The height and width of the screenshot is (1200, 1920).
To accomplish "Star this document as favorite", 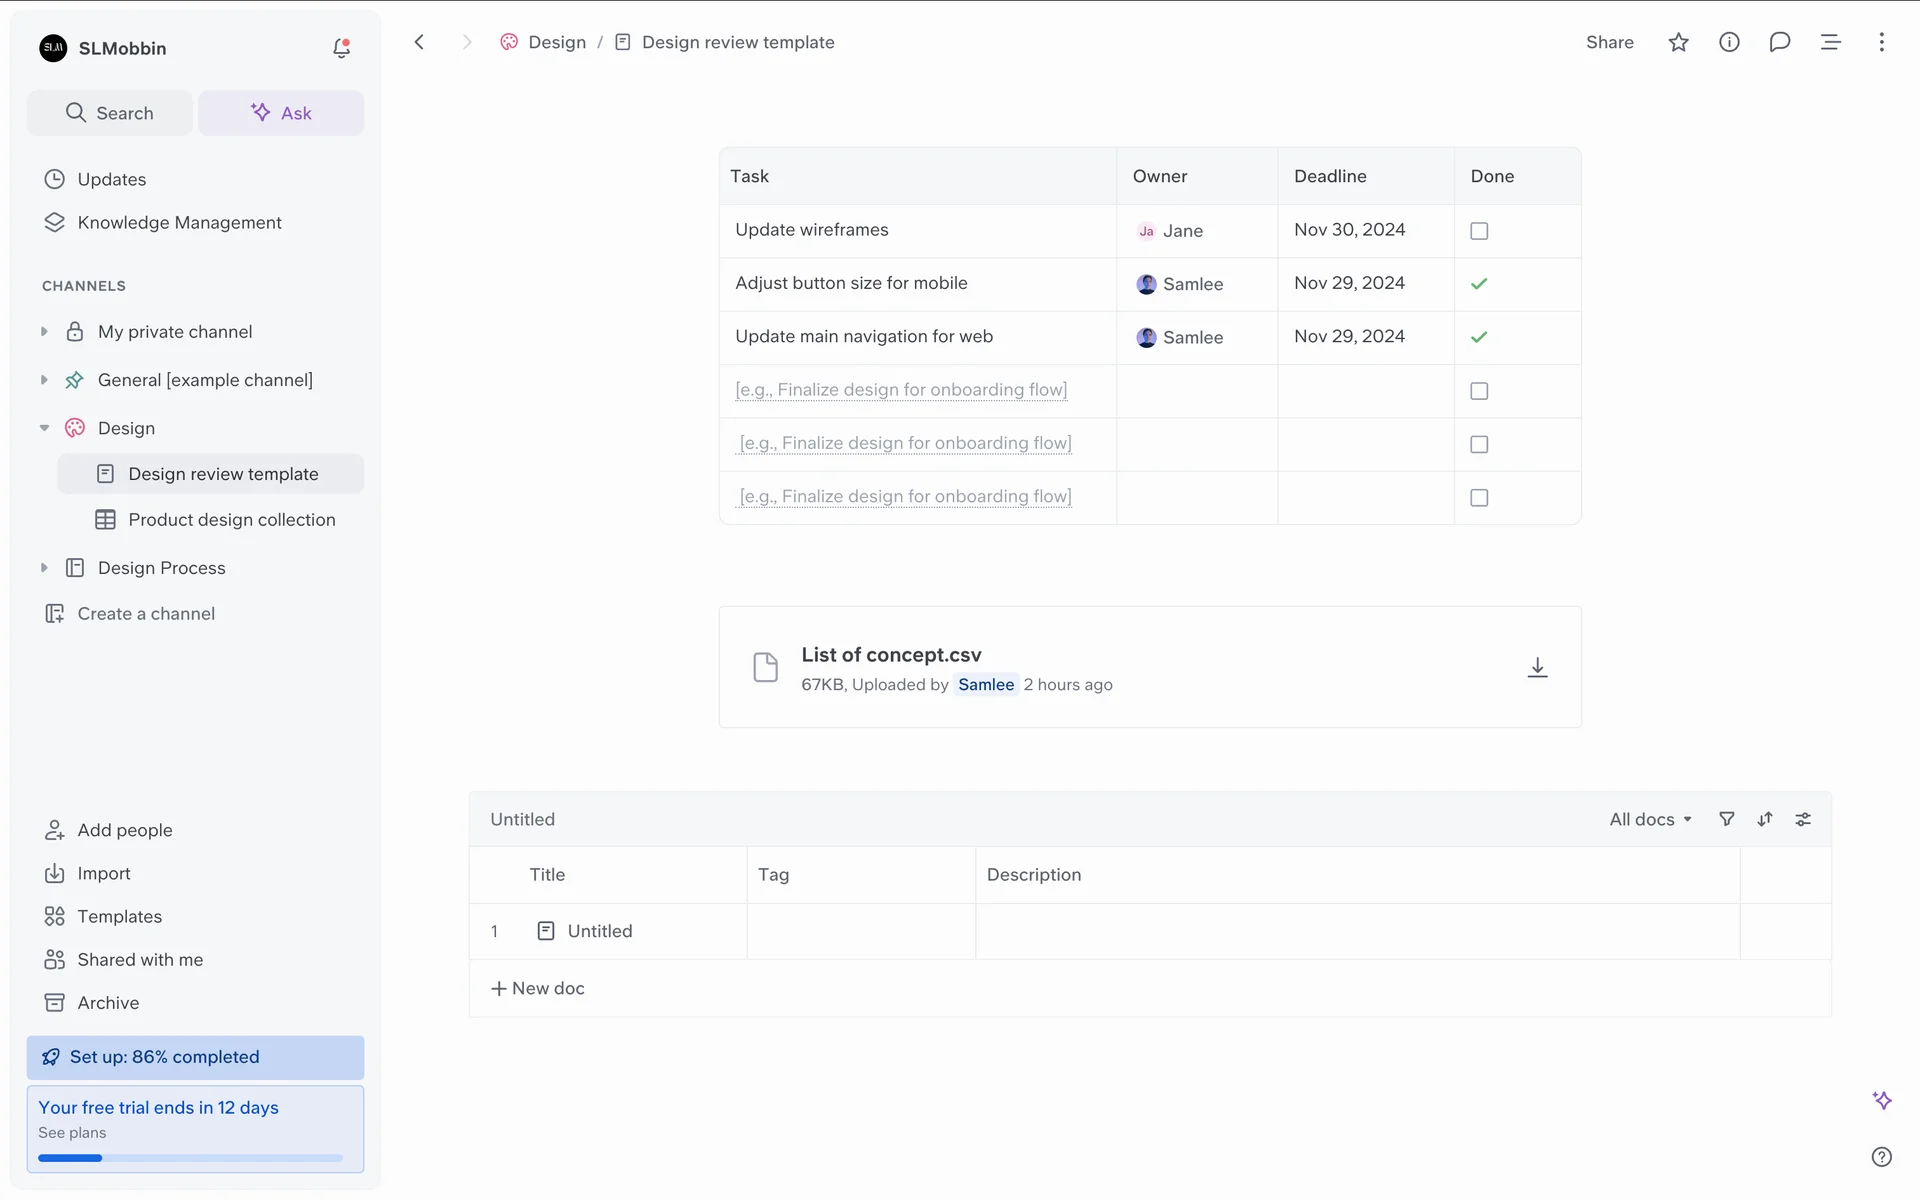I will pos(1678,42).
